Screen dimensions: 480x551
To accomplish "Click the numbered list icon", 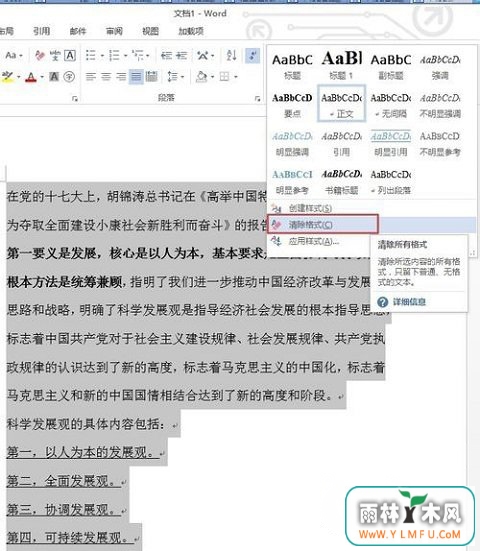I will click(x=114, y=55).
